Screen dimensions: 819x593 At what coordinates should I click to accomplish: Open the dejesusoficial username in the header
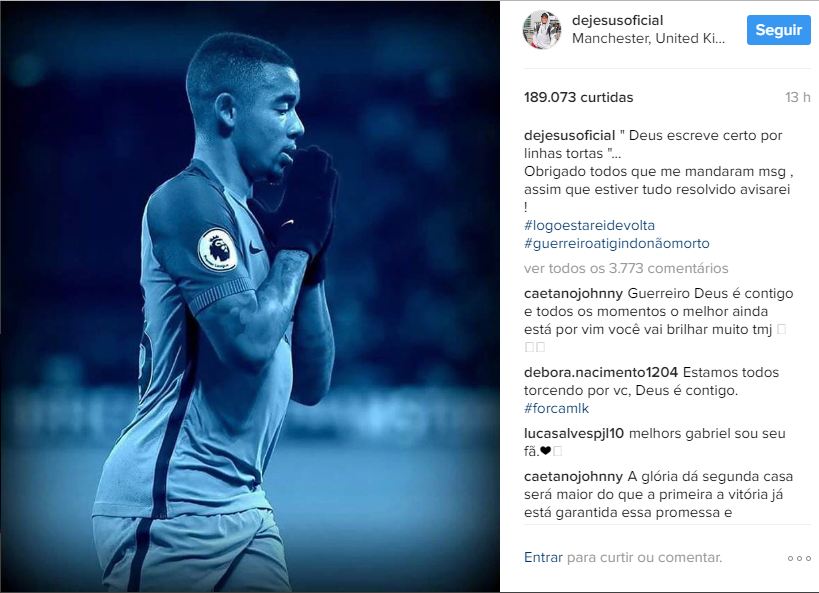point(617,20)
